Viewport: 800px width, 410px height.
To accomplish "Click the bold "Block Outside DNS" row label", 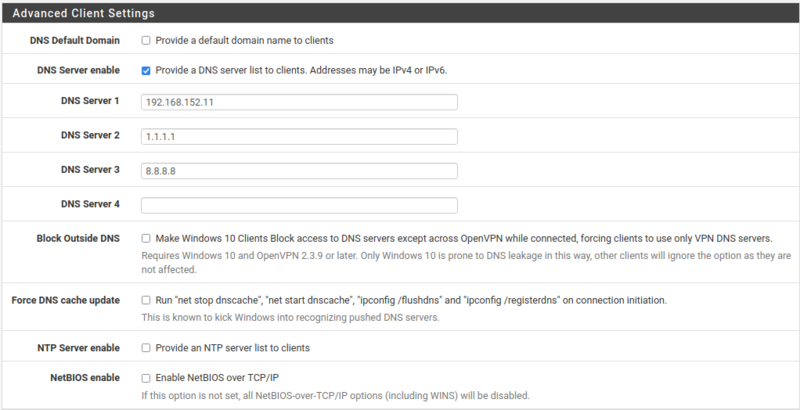I will pos(77,238).
